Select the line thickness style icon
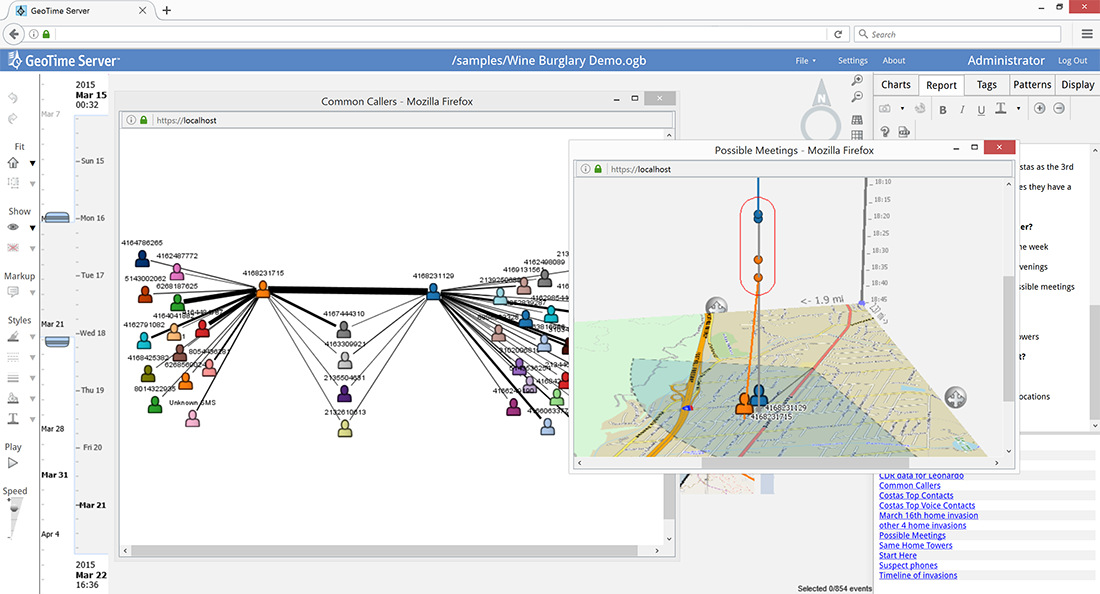This screenshot has width=1100, height=594. click(13, 378)
